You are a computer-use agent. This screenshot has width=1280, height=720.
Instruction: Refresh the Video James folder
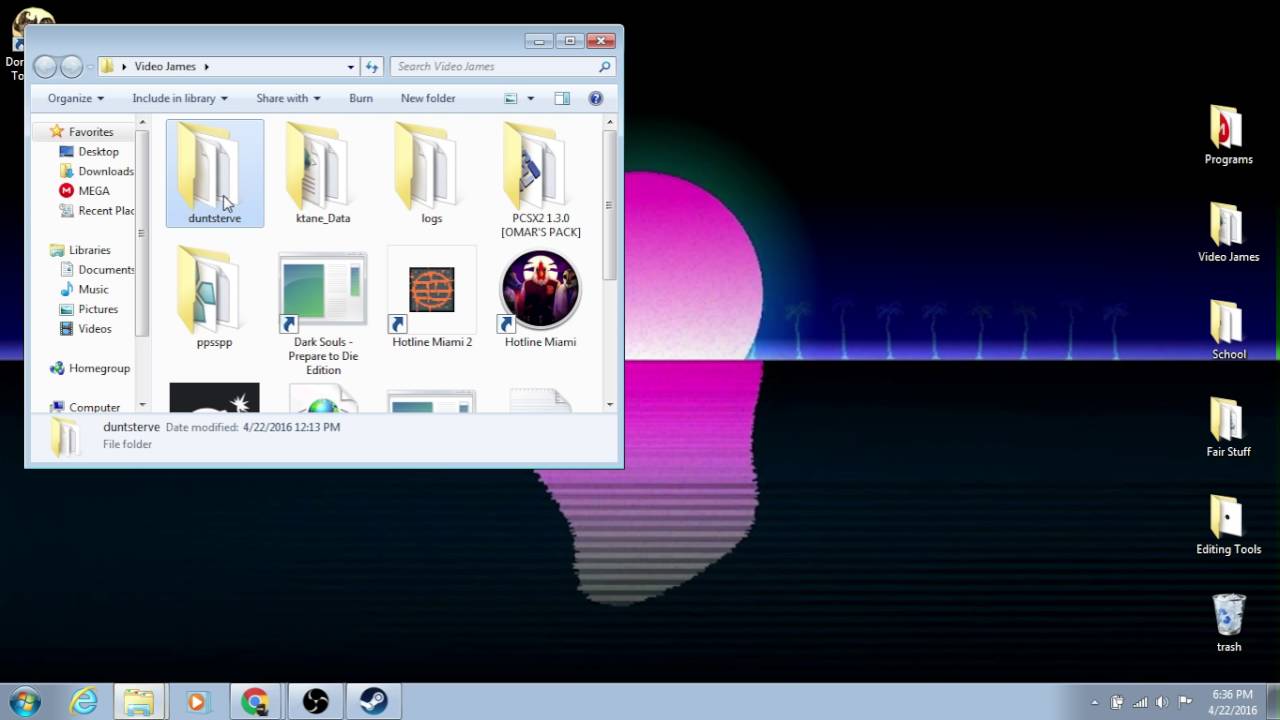pyautogui.click(x=372, y=67)
